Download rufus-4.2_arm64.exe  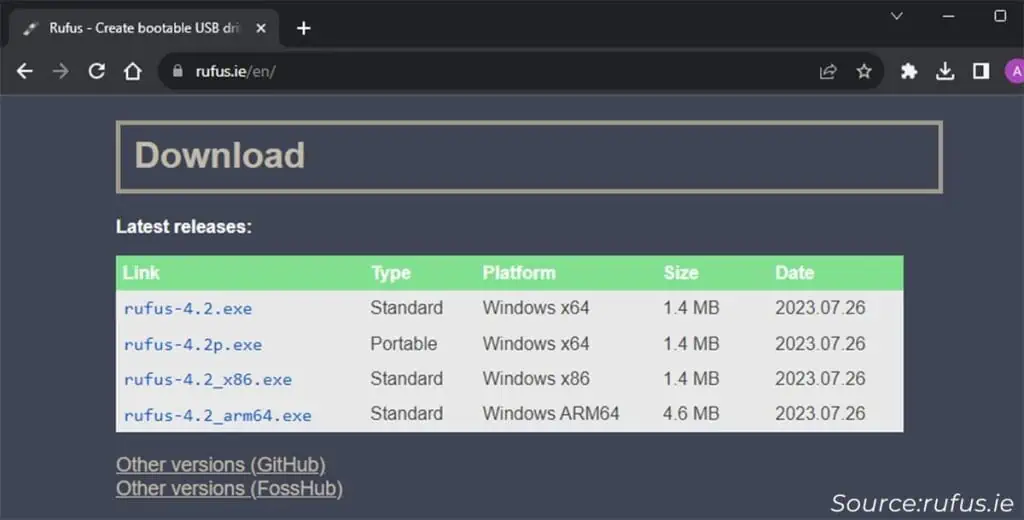[217, 415]
